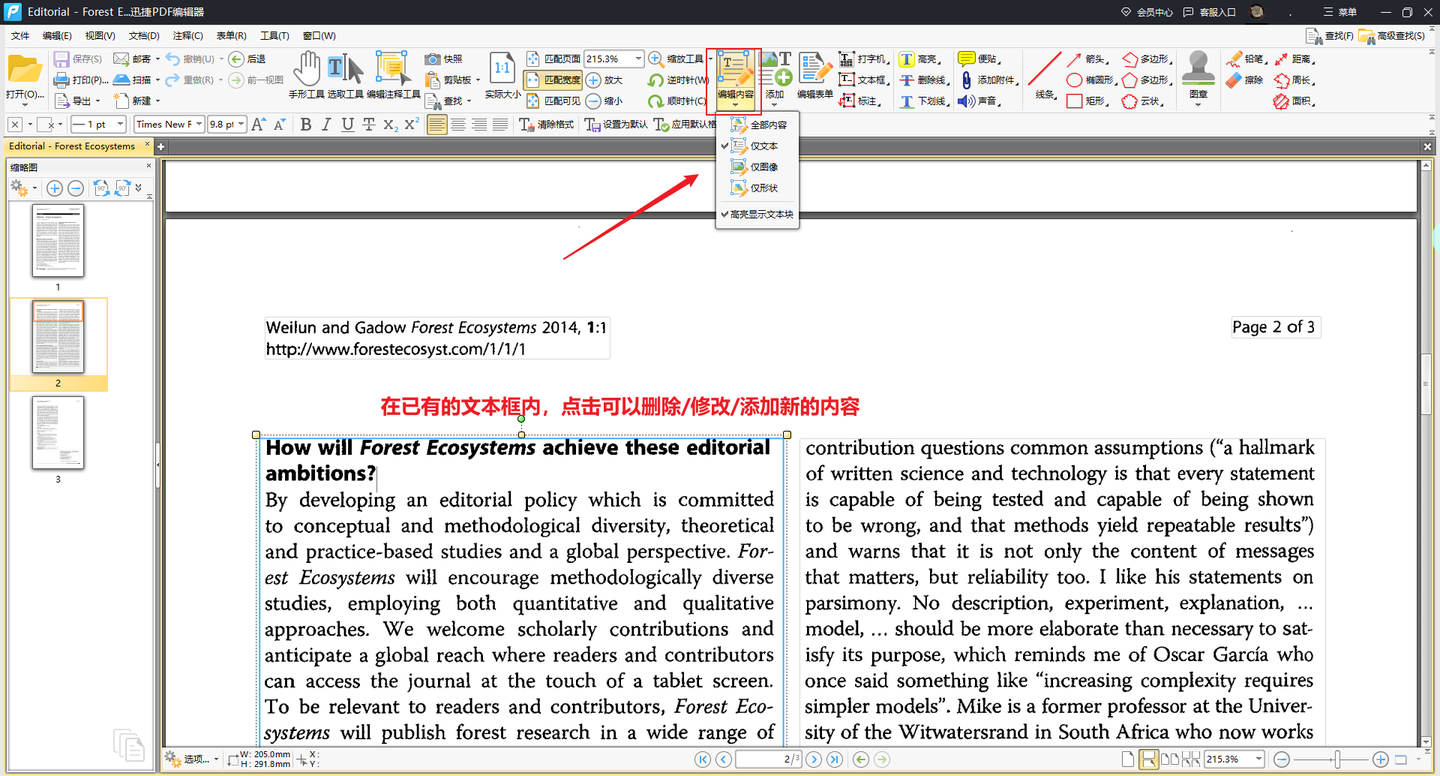Select the Area (面积) measuring tool
1440x776 pixels.
pos(1294,101)
